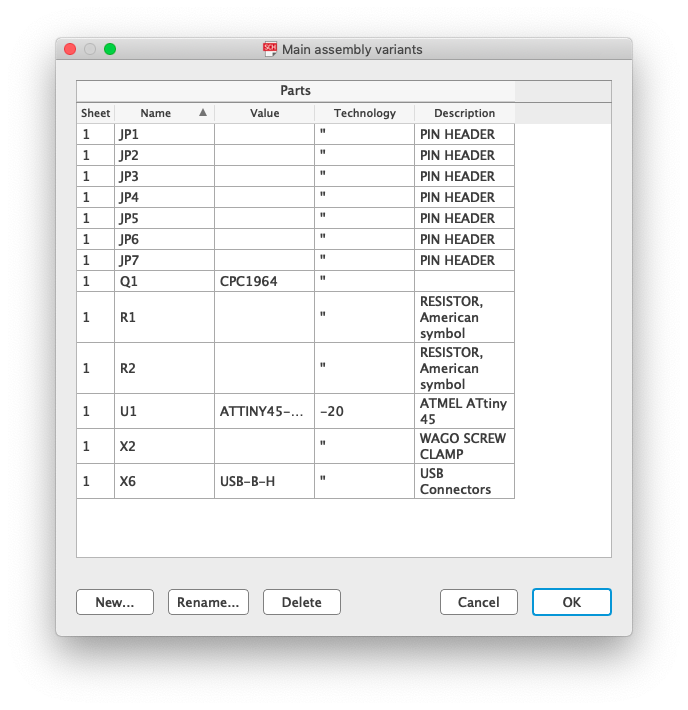Screen dimensions: 688x710
Task: Click the Value column header
Action: (265, 113)
